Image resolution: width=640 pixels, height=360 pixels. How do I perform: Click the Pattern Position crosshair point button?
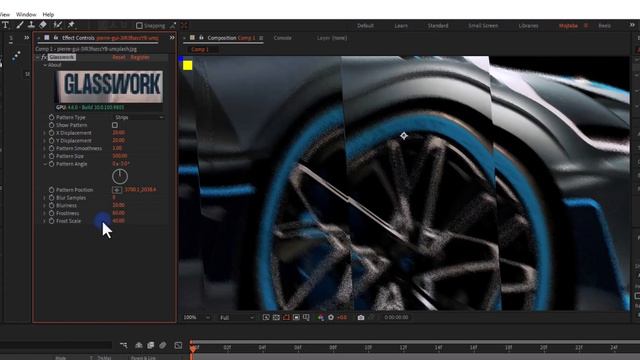pyautogui.click(x=117, y=190)
